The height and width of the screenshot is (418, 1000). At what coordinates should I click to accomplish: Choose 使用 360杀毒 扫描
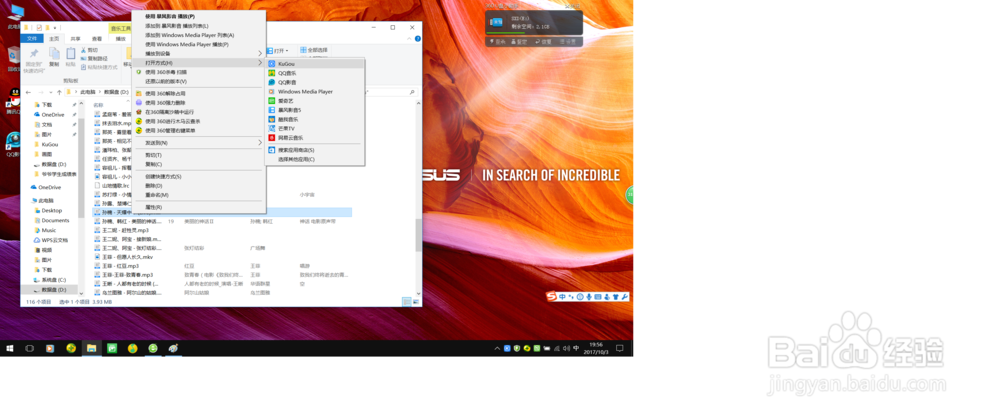pos(198,72)
